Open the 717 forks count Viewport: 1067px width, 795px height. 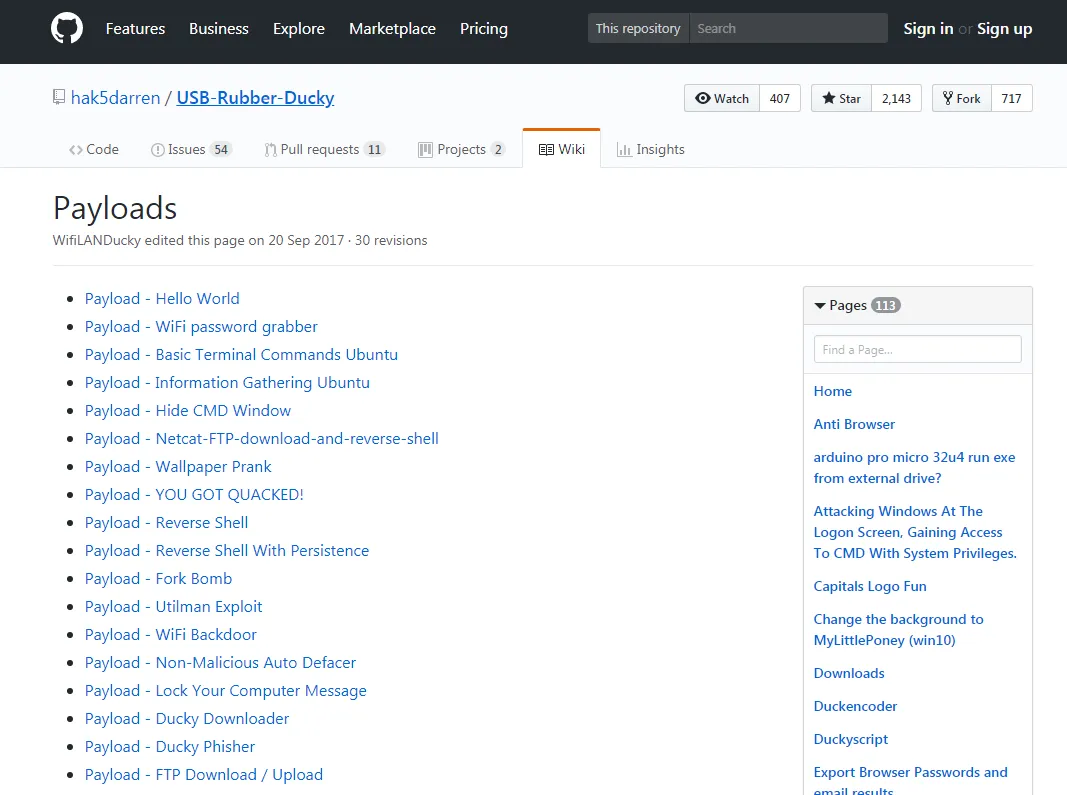point(1011,98)
